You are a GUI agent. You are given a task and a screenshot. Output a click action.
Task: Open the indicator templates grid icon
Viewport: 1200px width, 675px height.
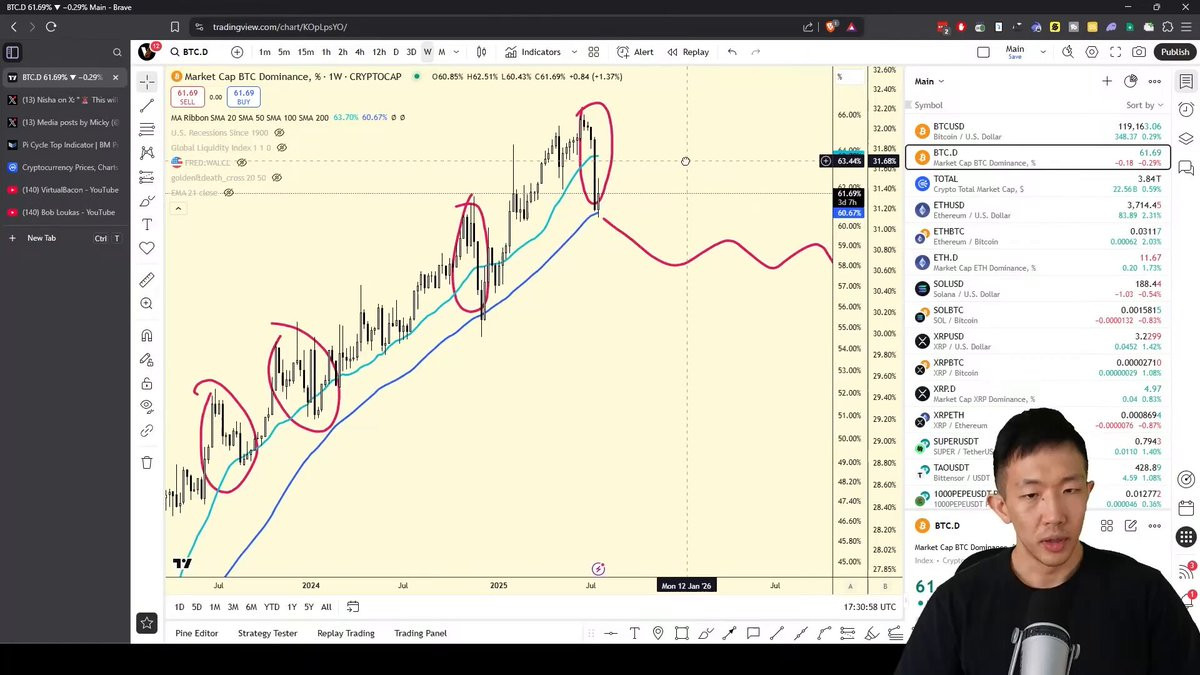click(x=593, y=52)
